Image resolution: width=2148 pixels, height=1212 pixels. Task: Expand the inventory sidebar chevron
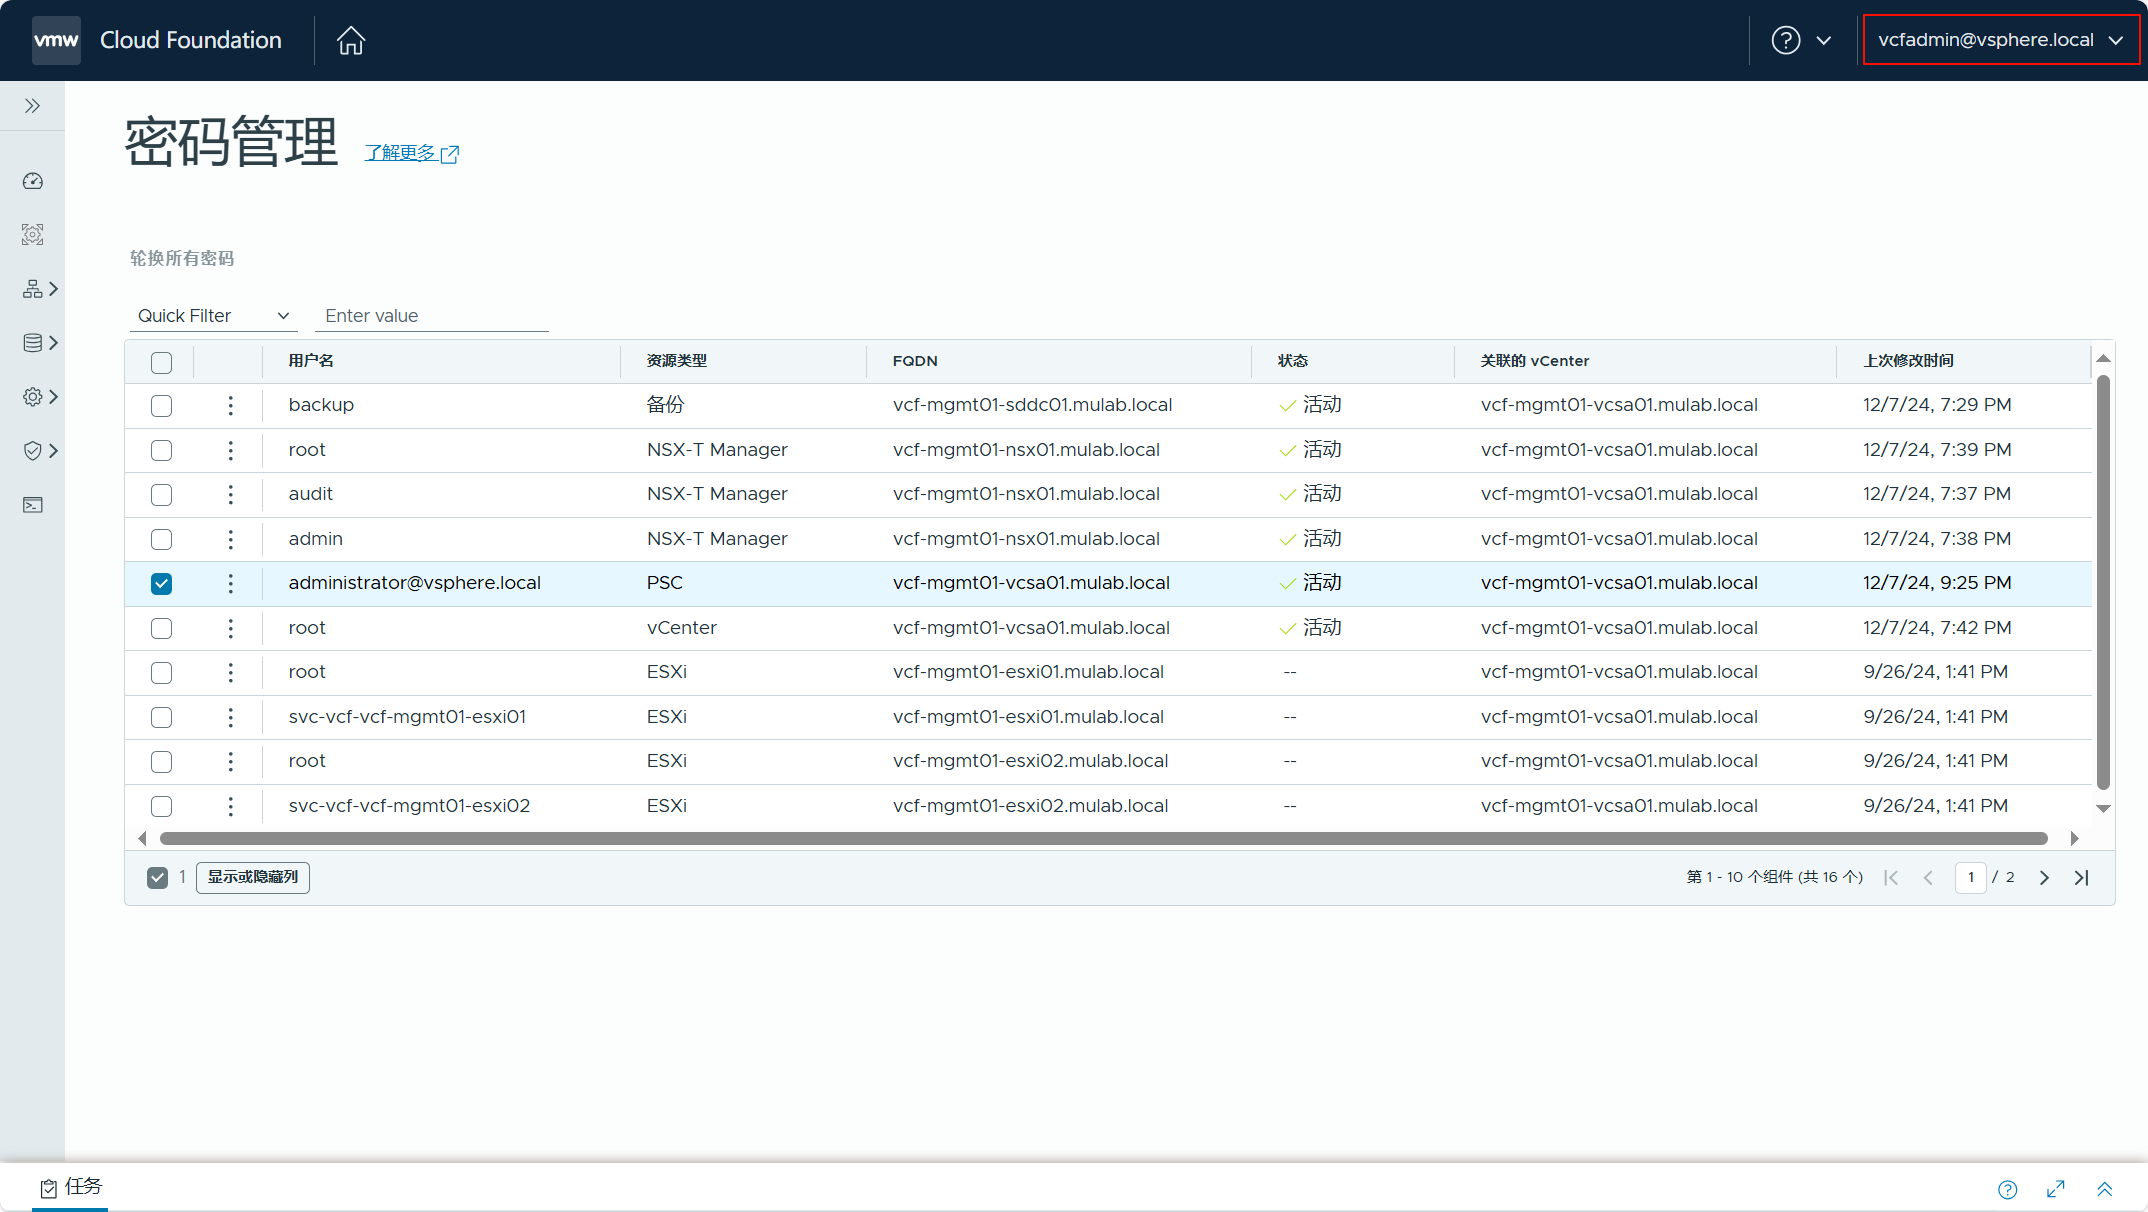[54, 289]
